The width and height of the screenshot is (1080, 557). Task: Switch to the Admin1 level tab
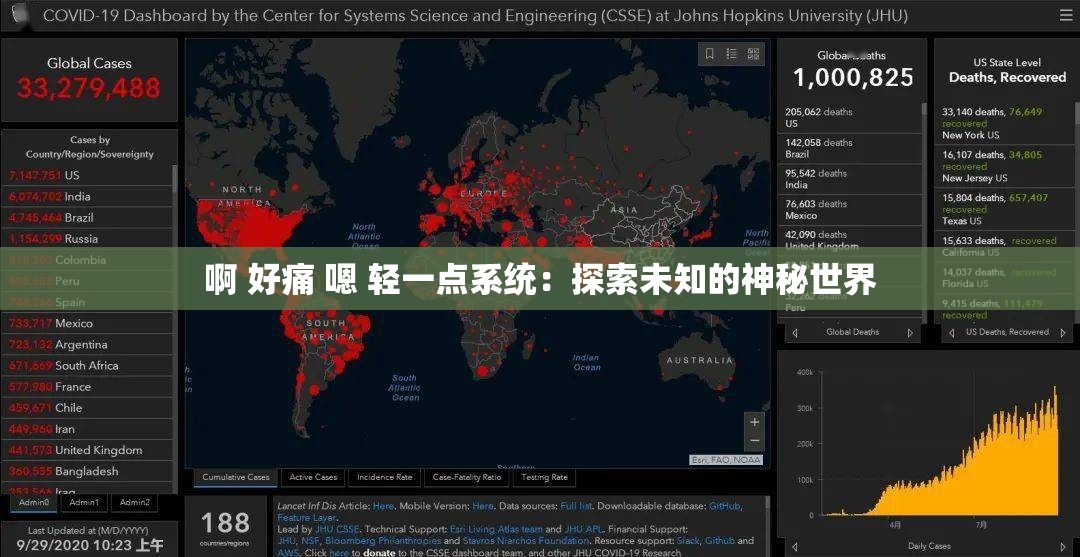click(x=84, y=503)
